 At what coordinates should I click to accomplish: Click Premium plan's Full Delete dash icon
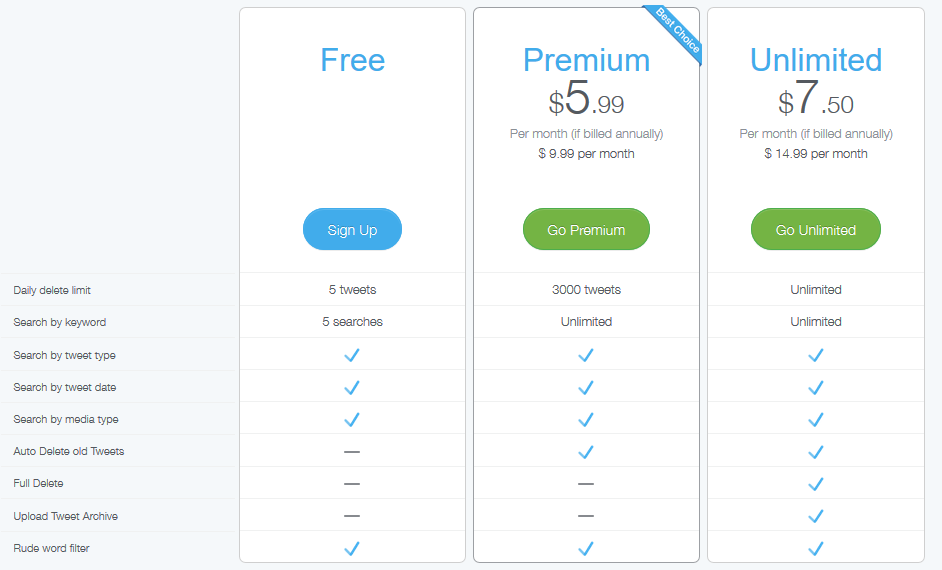(x=586, y=484)
